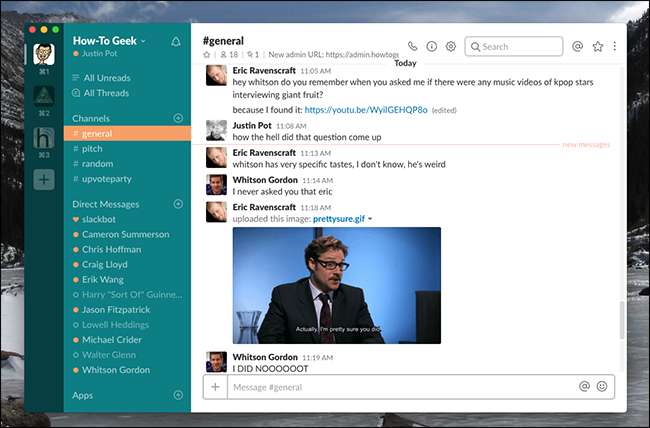This screenshot has width=650, height=428.
Task: Show channel details with the info icon
Action: (432, 46)
